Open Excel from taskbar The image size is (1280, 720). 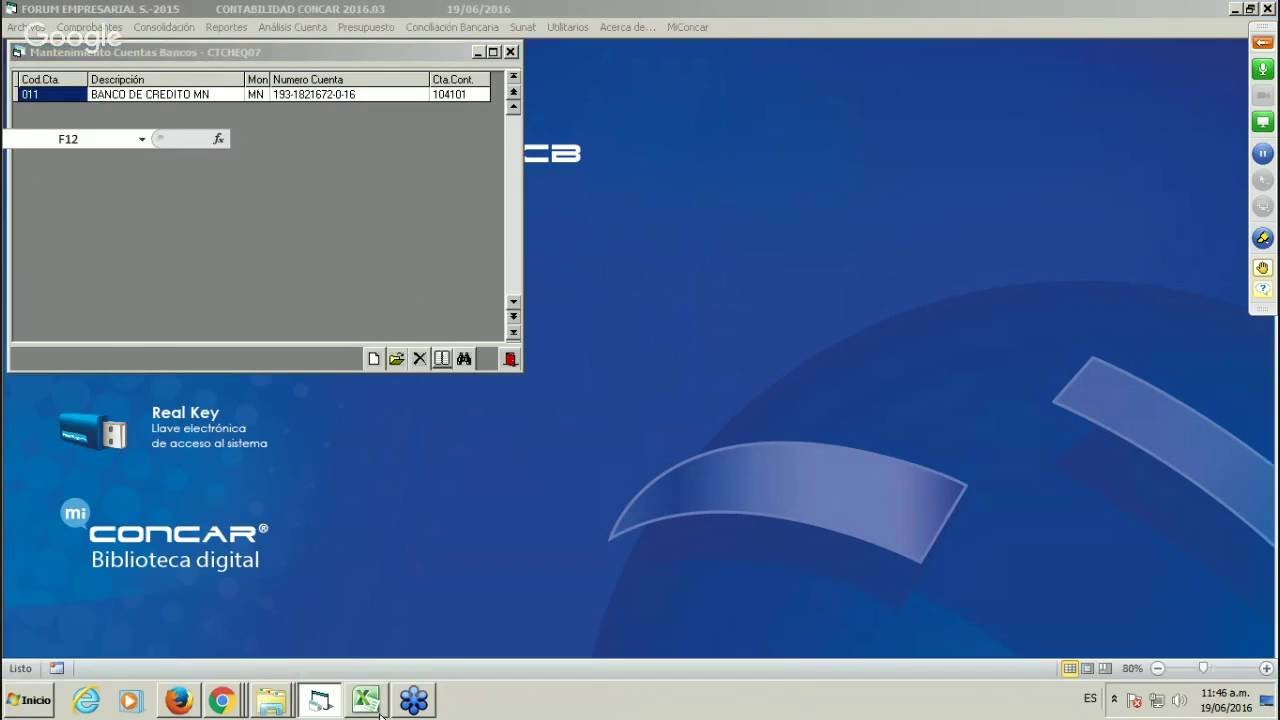365,700
